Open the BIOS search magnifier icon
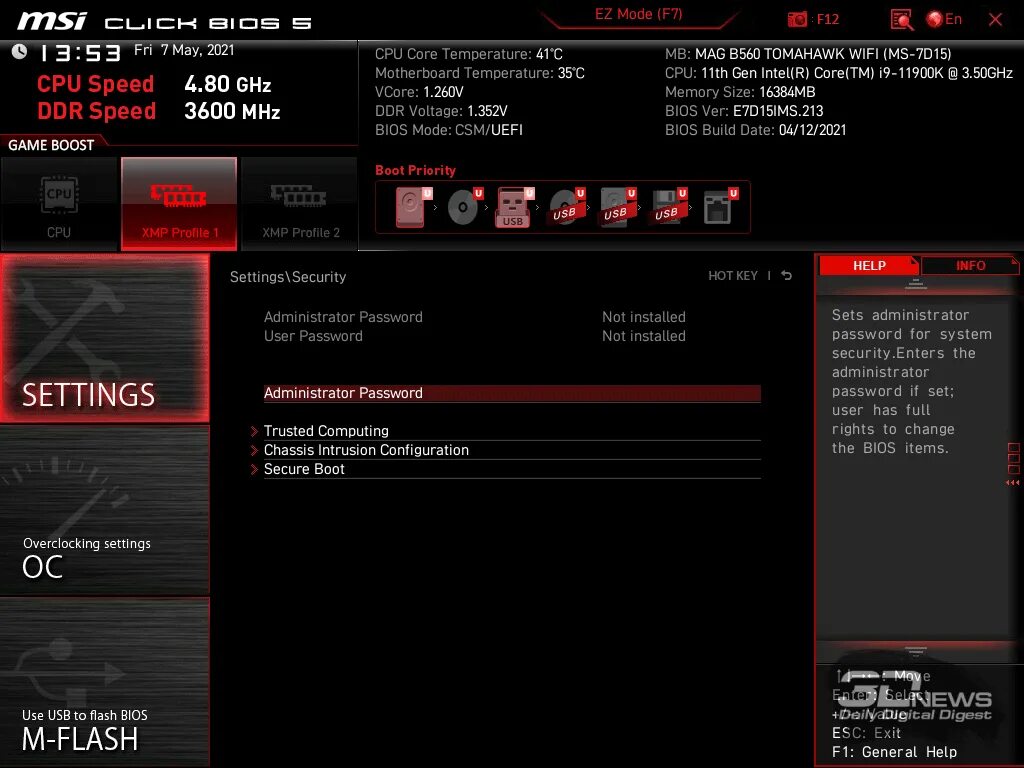 [902, 20]
